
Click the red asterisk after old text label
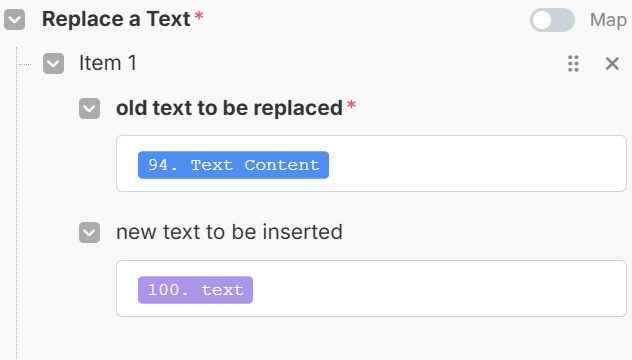pyautogui.click(x=351, y=105)
